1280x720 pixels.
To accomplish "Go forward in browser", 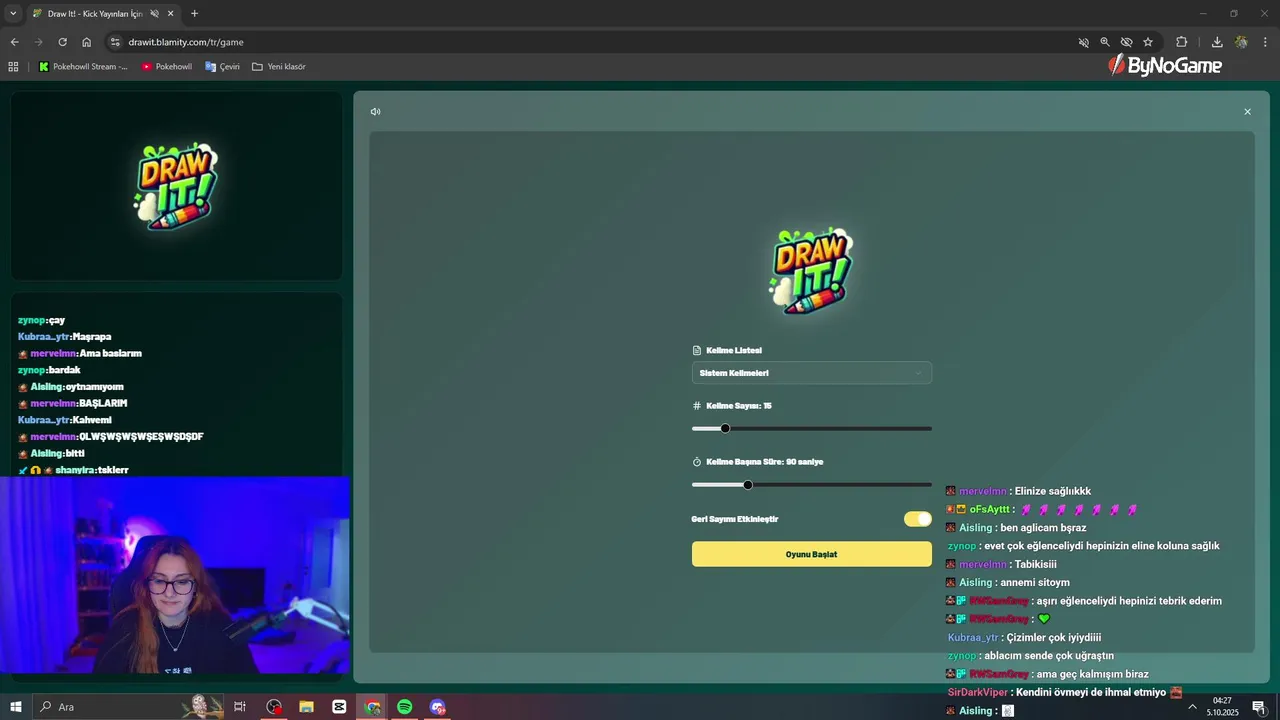I will pyautogui.click(x=38, y=42).
